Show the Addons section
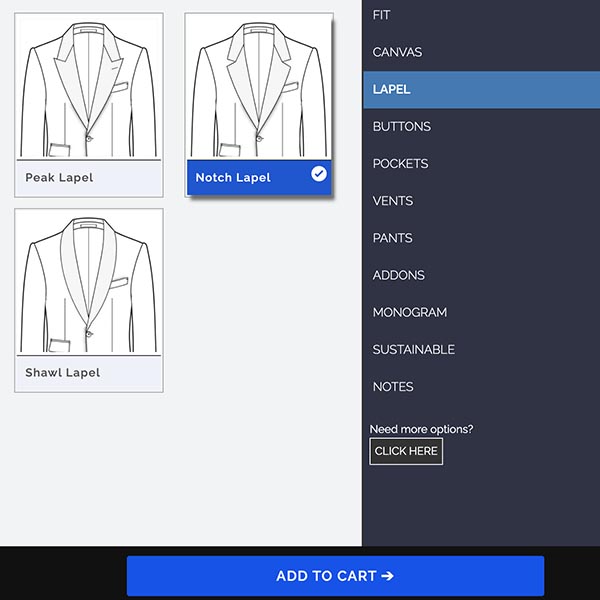This screenshot has width=600, height=600. 398,275
